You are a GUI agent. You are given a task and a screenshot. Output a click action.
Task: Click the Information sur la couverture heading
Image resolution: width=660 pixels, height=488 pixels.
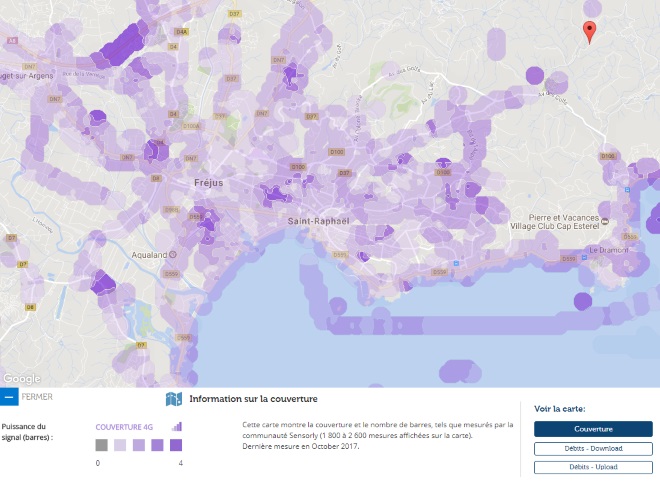tap(243, 400)
